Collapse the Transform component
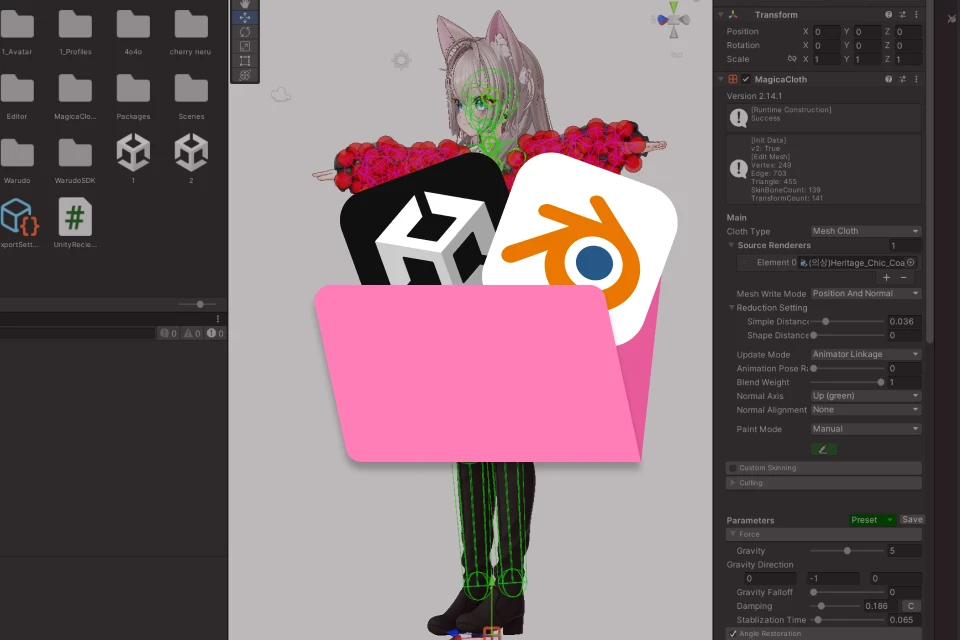This screenshot has height=640, width=960. (x=721, y=15)
